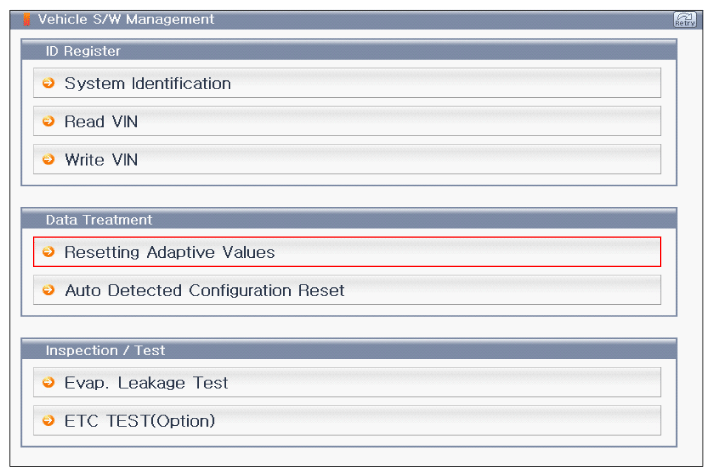This screenshot has width=713, height=476.
Task: Click the orange arrow beside Read VIN
Action: pyautogui.click(x=48, y=122)
